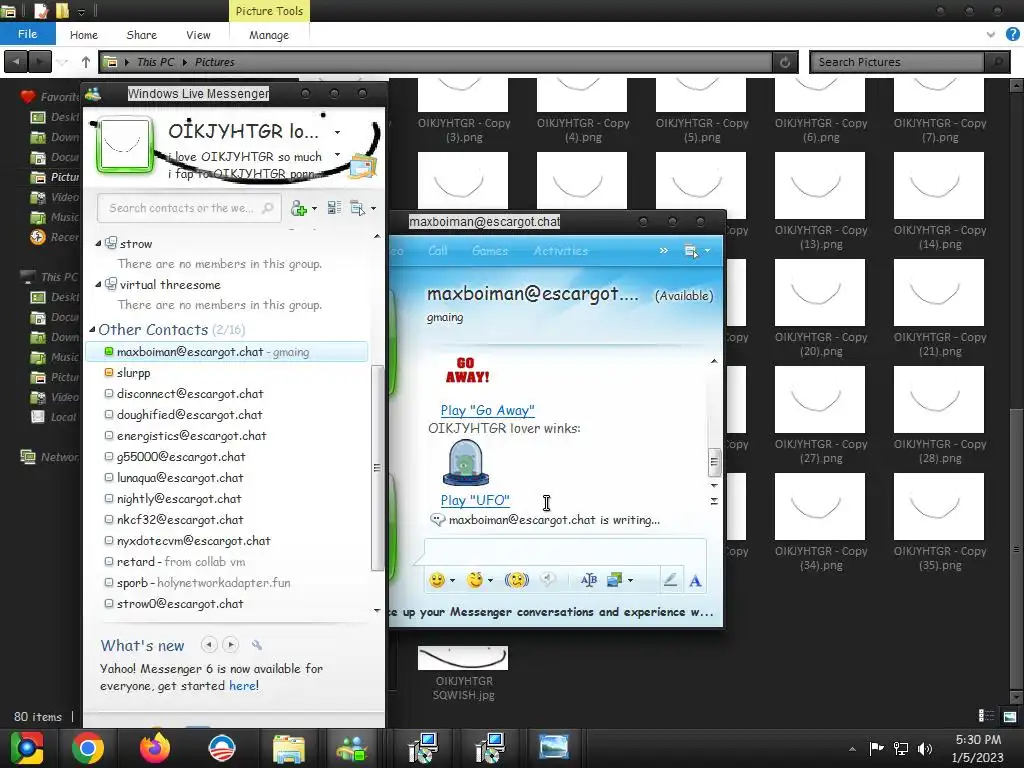Open Activities in chat toolbar

[x=560, y=251]
